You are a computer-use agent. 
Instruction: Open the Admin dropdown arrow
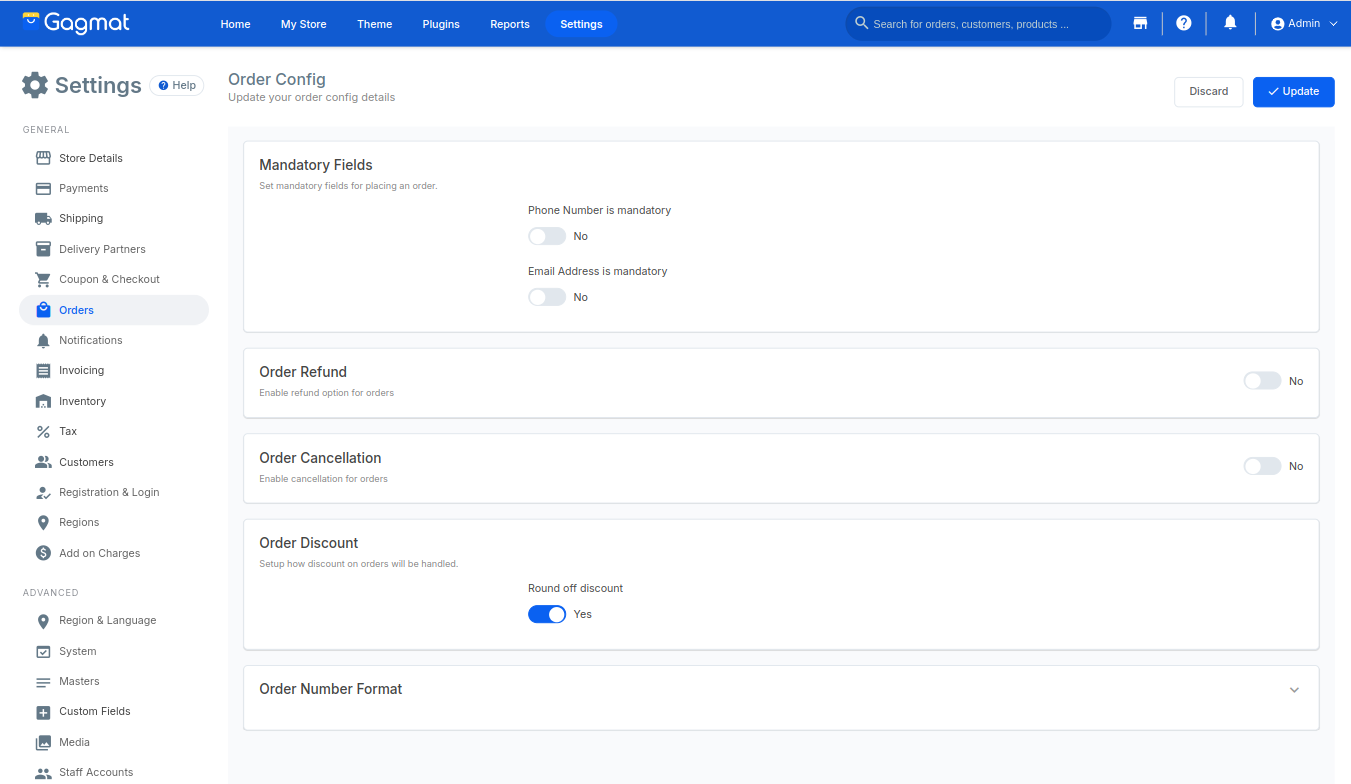[1333, 24]
